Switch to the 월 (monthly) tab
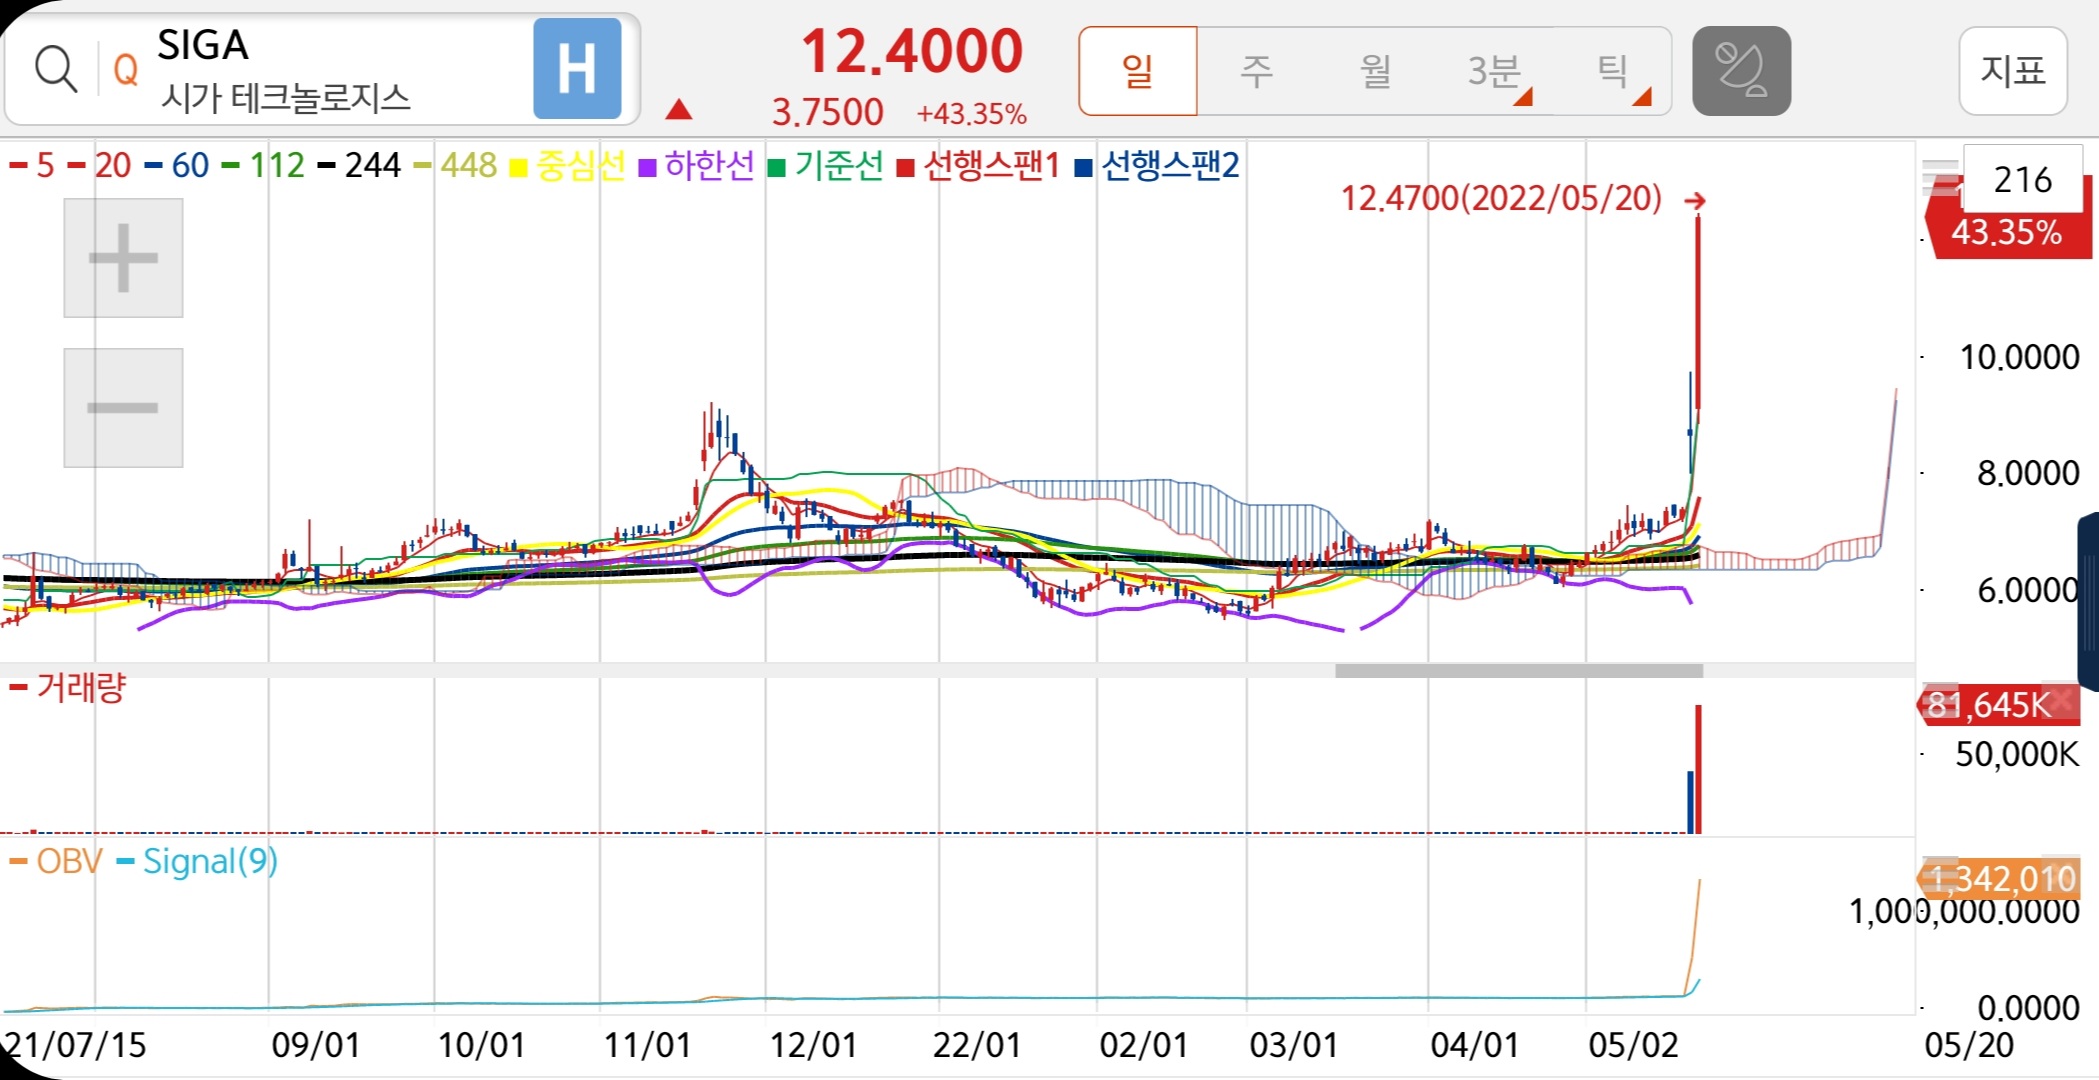Image resolution: width=2099 pixels, height=1080 pixels. [x=1375, y=71]
